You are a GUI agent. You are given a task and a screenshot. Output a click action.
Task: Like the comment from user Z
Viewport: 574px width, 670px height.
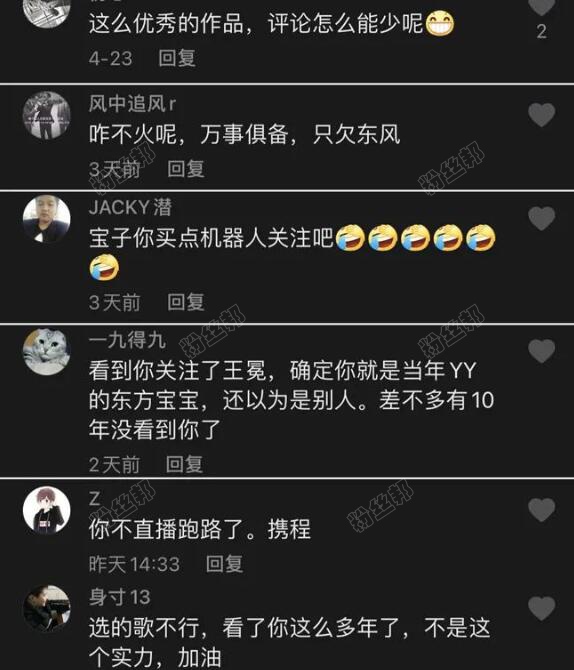[542, 509]
